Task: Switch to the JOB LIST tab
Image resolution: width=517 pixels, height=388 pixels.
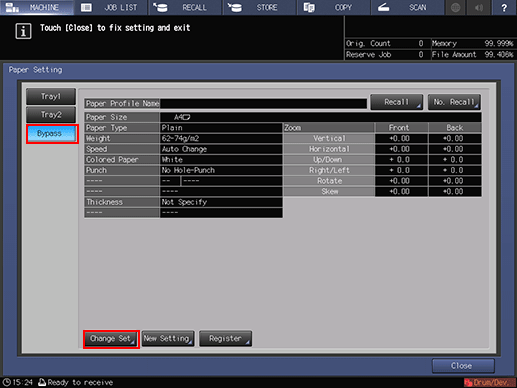Action: tap(111, 7)
